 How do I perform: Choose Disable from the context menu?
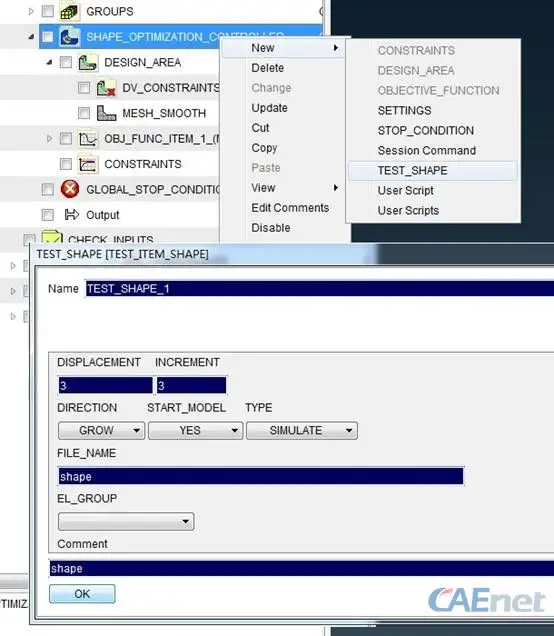click(271, 228)
